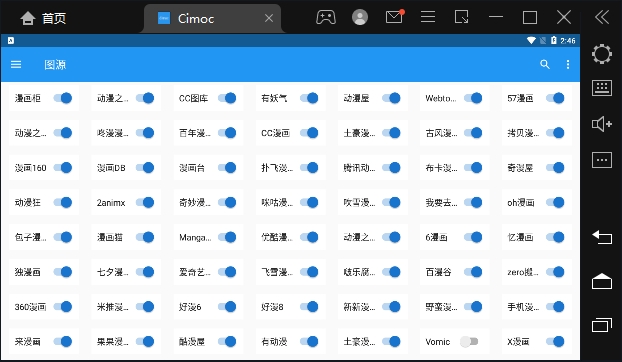Switch to the 首页 home tab

(x=43, y=18)
